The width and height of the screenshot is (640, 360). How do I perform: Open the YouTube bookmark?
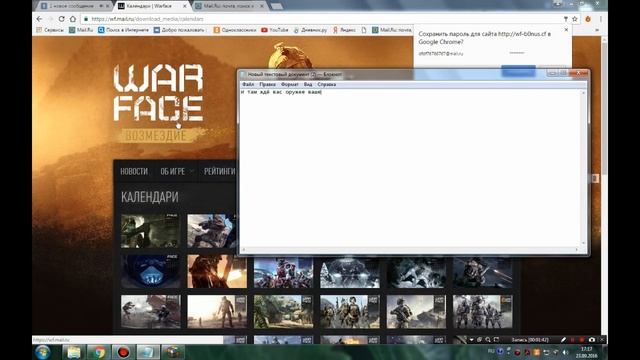click(x=275, y=30)
